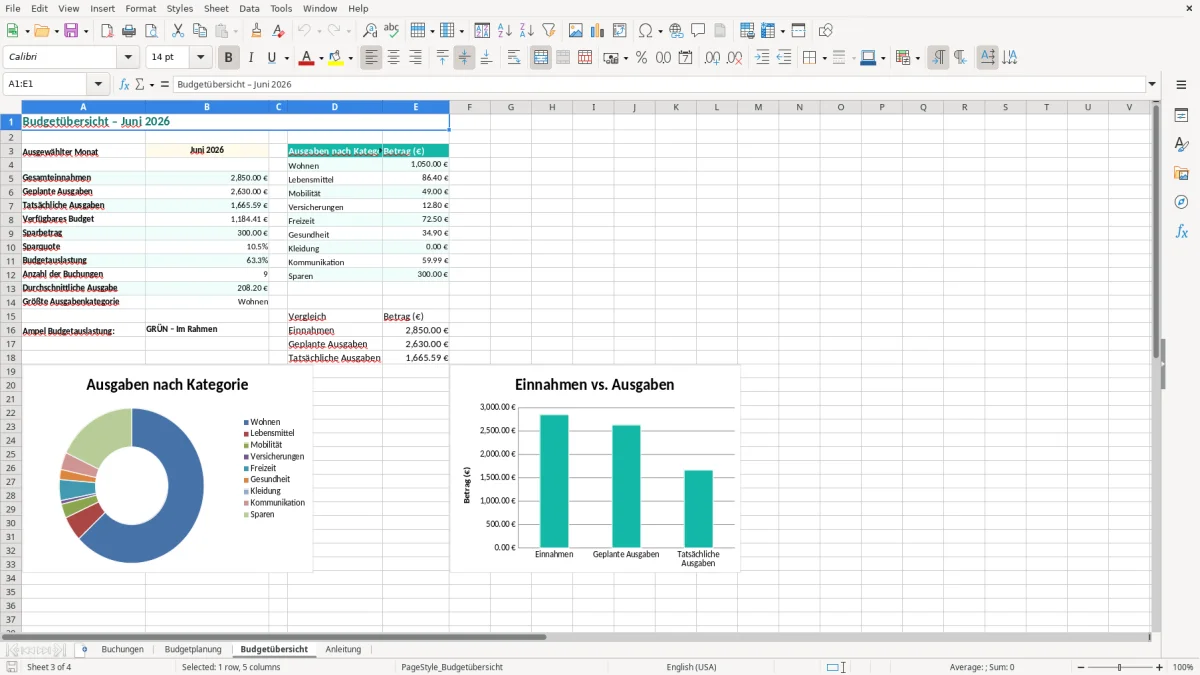Add a decimal place
The height and width of the screenshot is (675, 1200).
coord(712,58)
